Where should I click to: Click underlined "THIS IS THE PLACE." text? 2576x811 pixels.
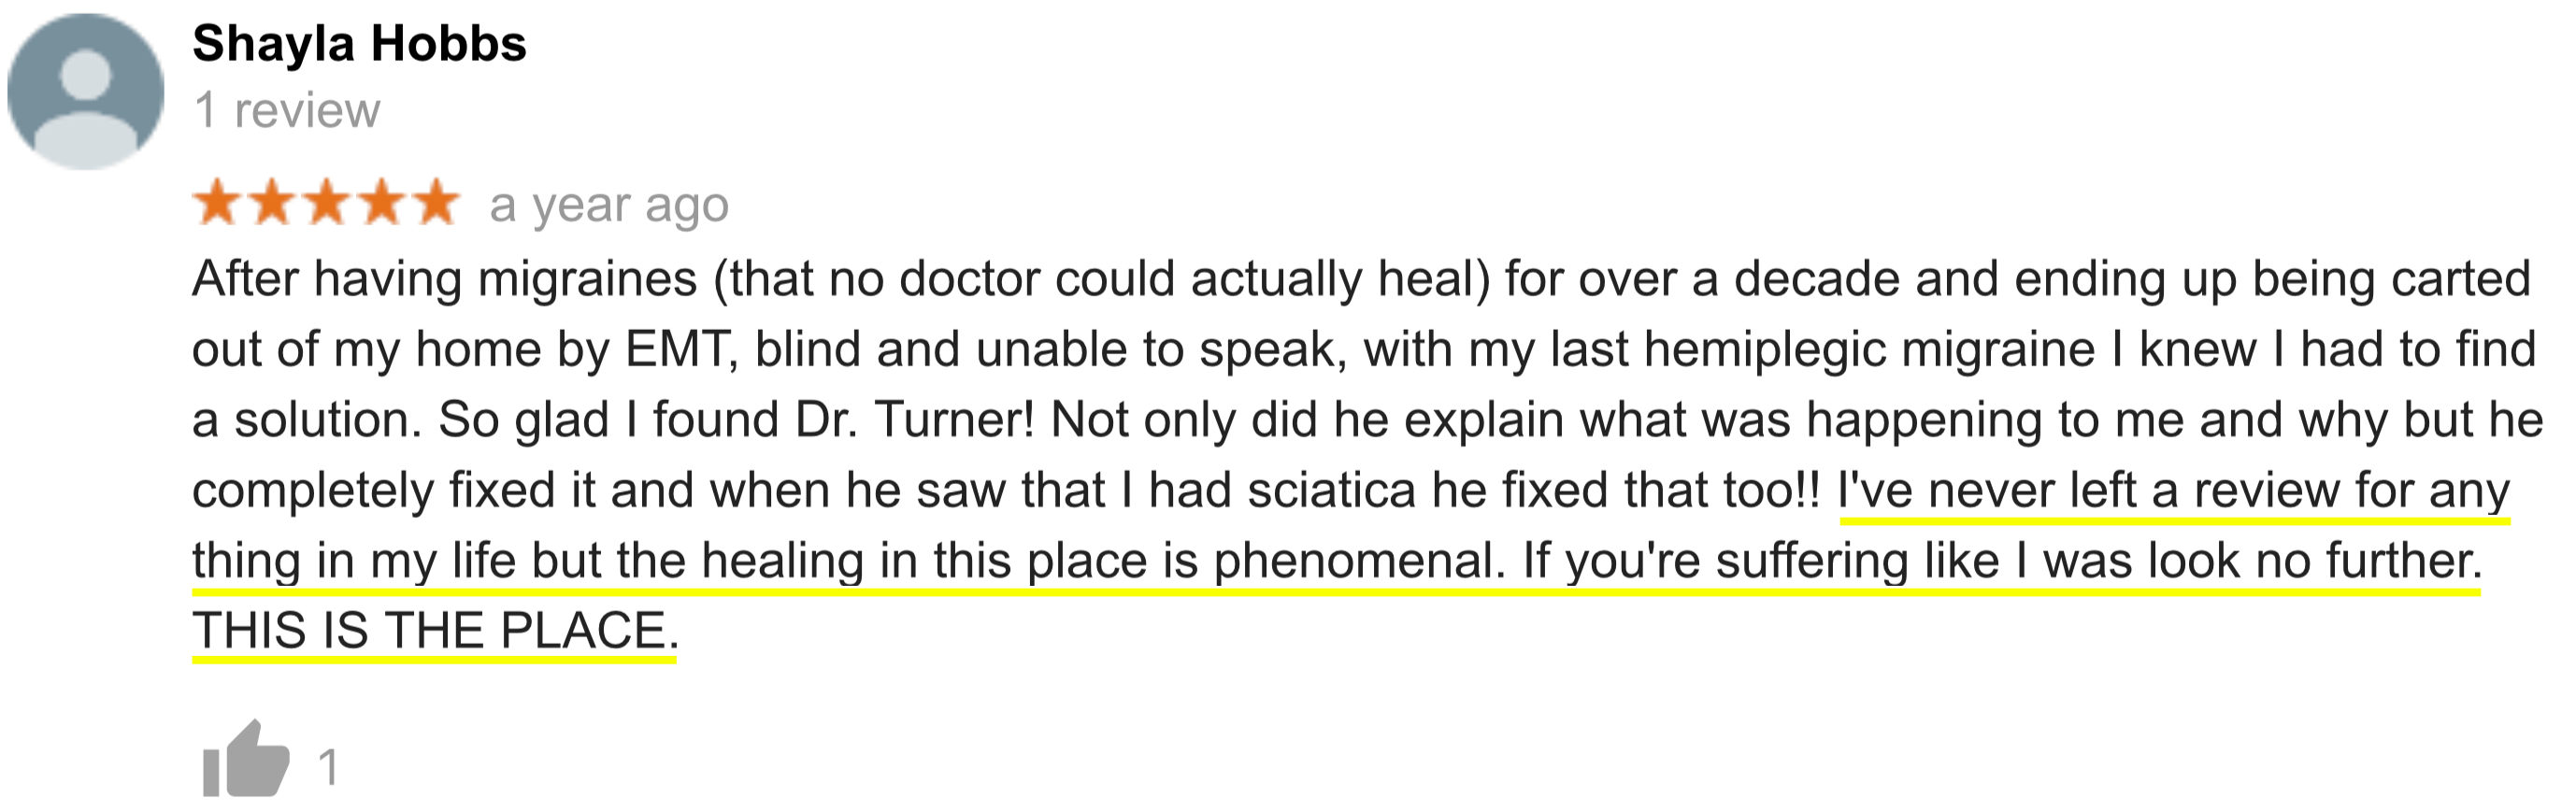pos(435,631)
